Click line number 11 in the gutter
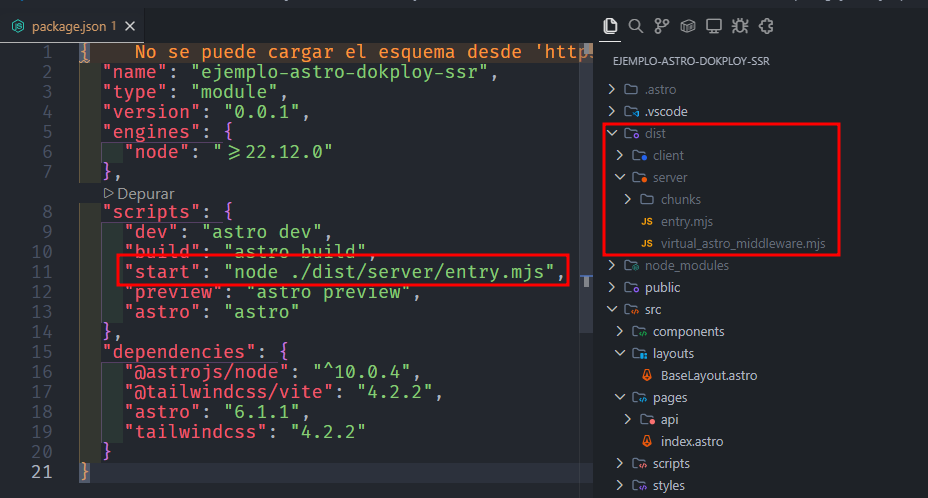Image resolution: width=928 pixels, height=498 pixels. click(x=41, y=272)
